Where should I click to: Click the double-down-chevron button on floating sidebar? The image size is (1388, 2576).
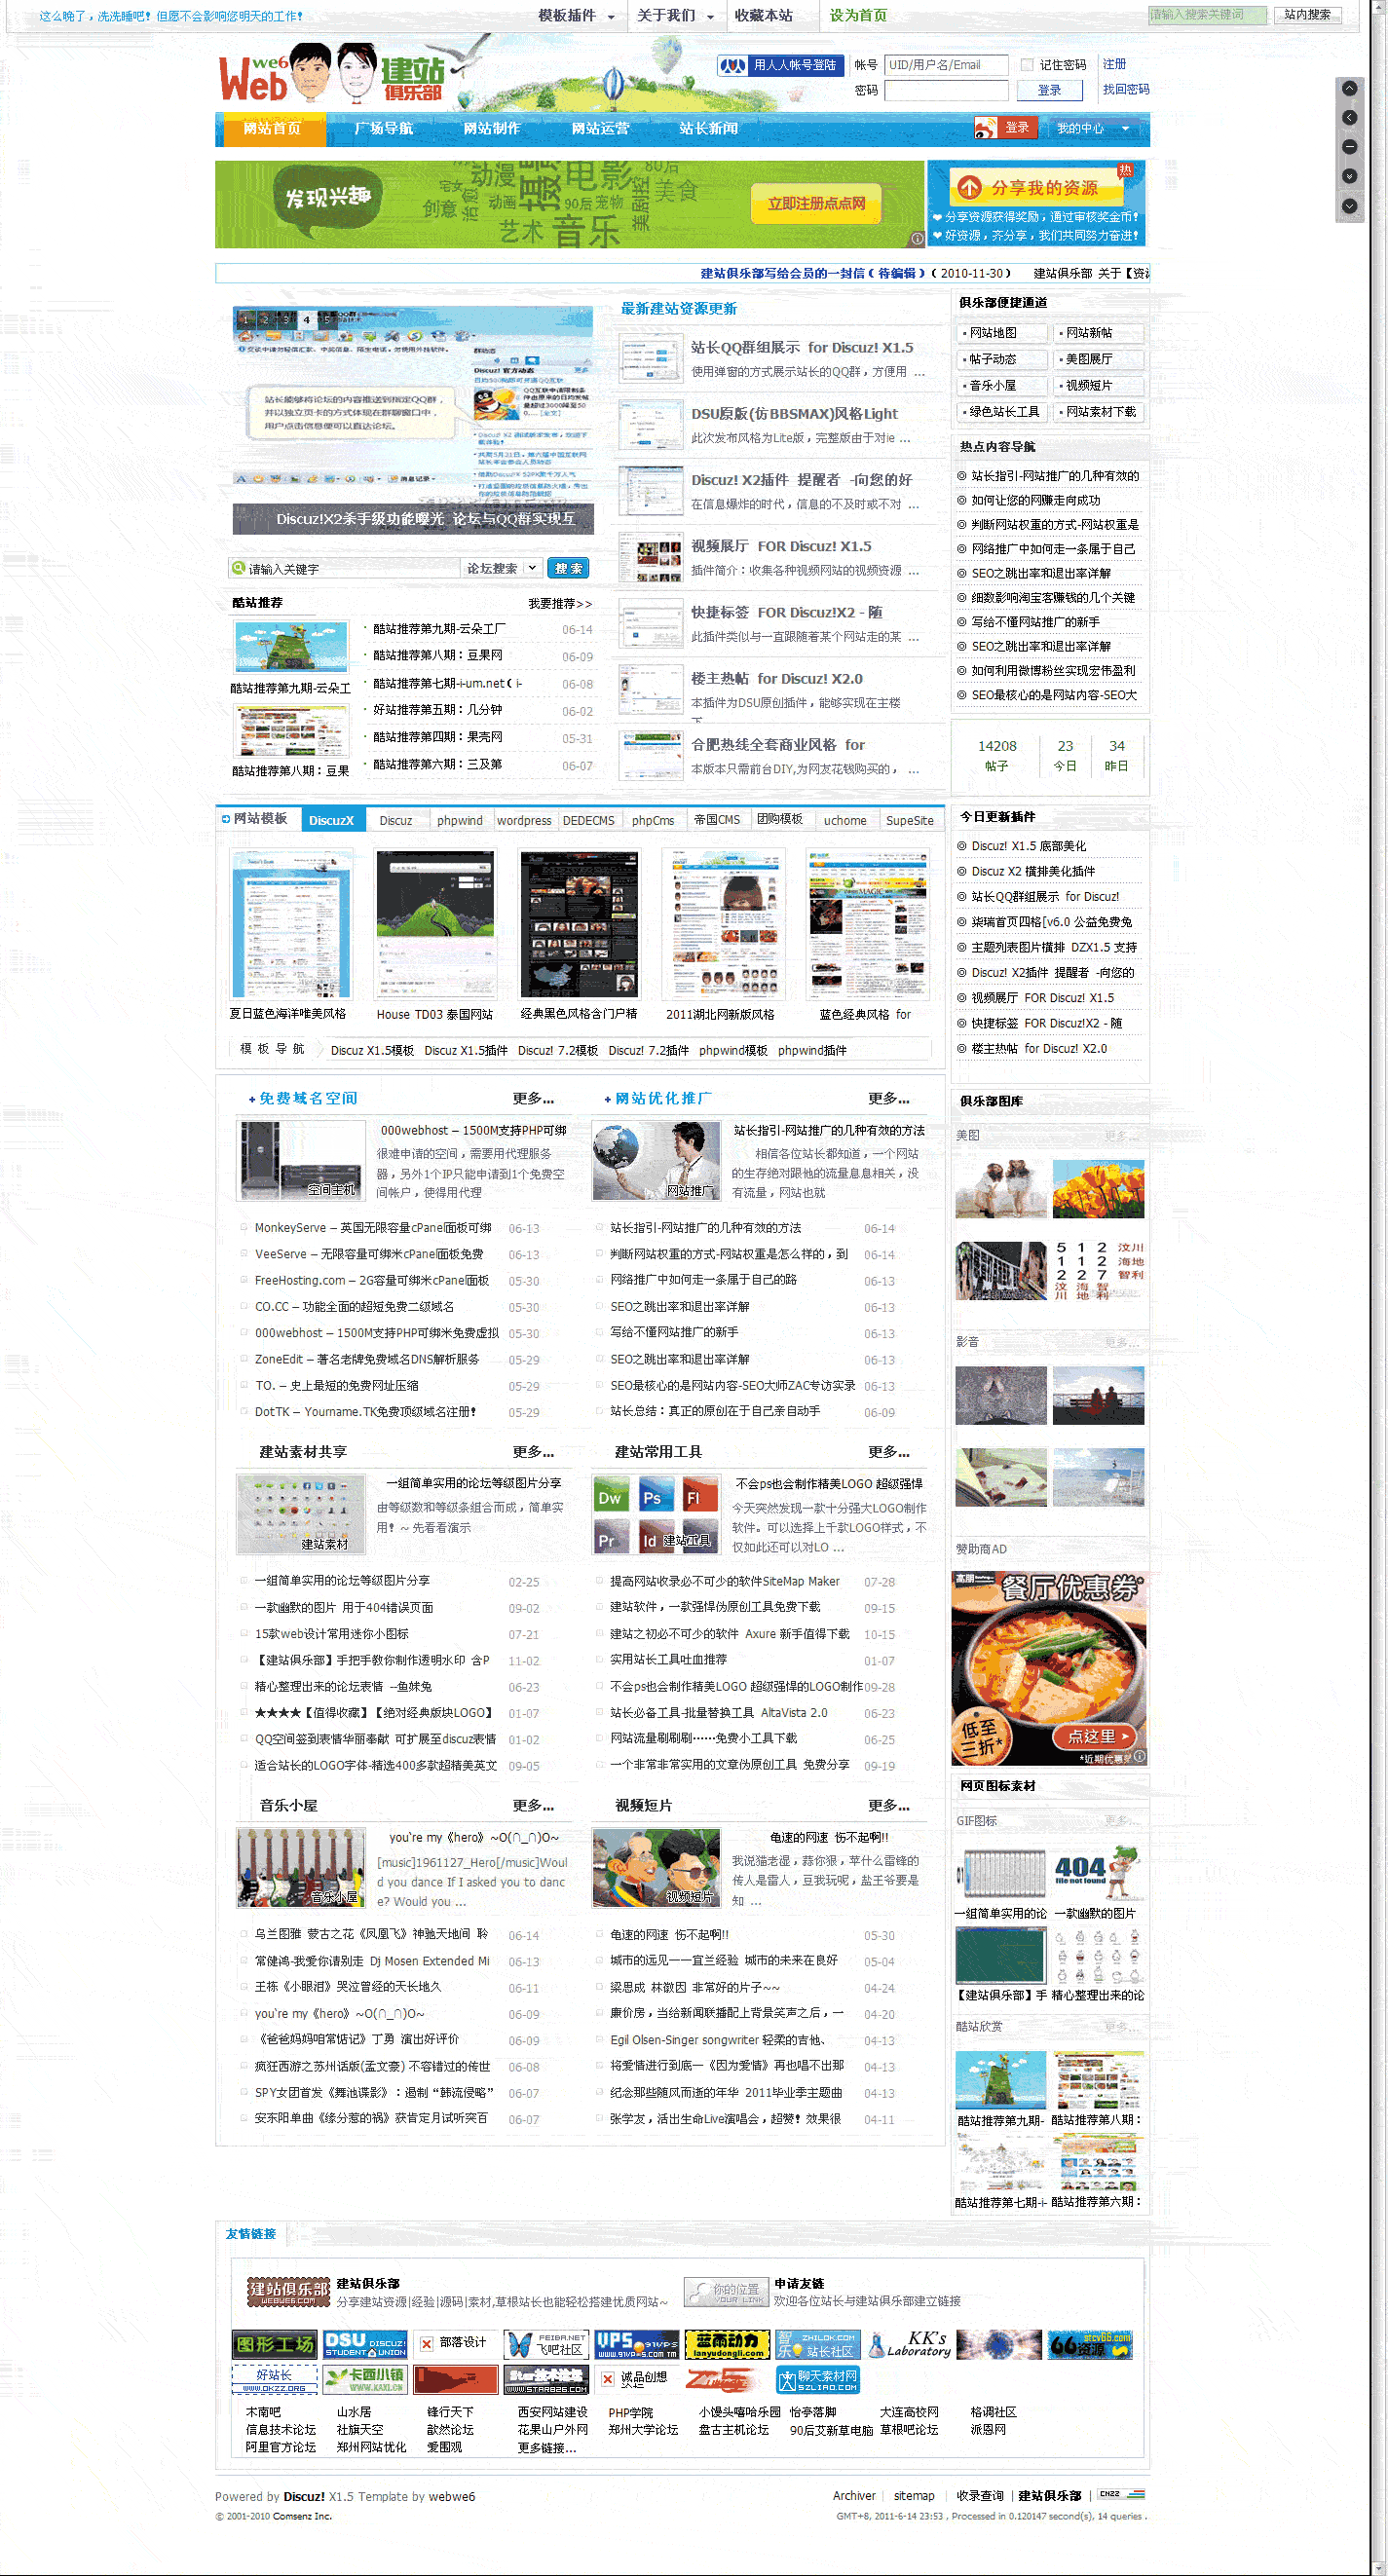[x=1349, y=176]
